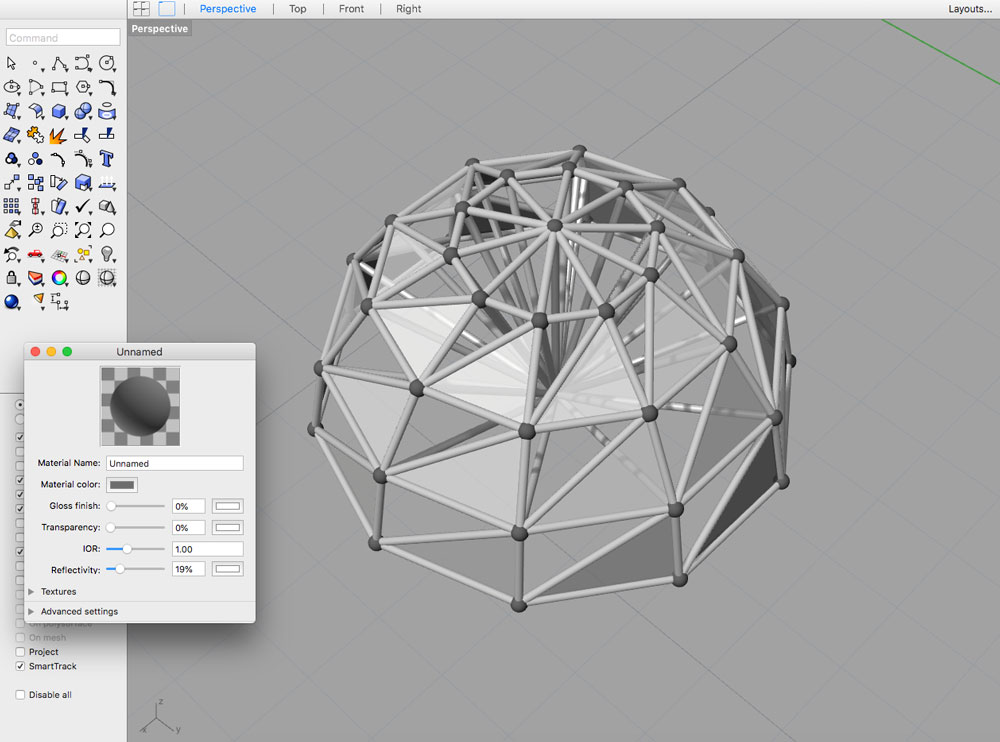
Task: Select the Single Point tool
Action: [36, 64]
